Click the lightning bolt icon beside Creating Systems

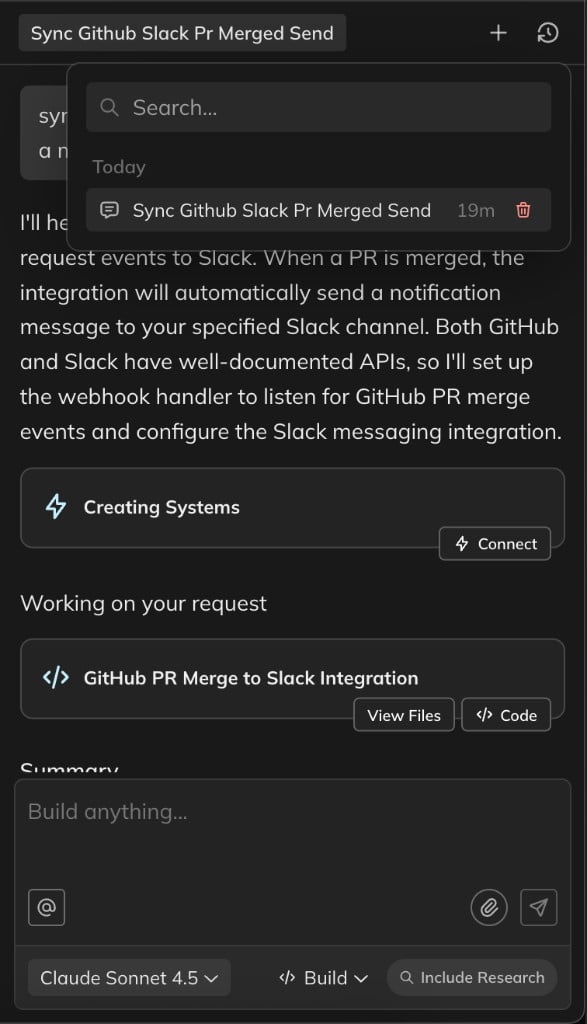click(56, 507)
